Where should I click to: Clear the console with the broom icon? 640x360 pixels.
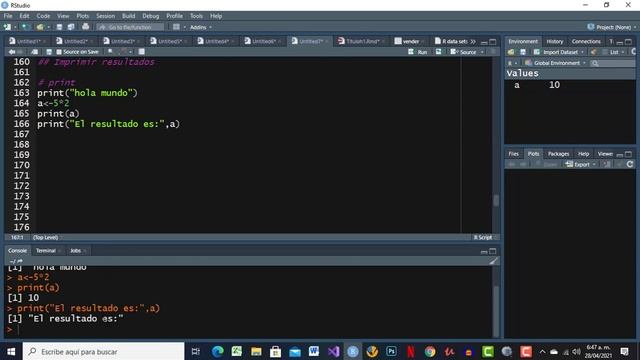493,261
